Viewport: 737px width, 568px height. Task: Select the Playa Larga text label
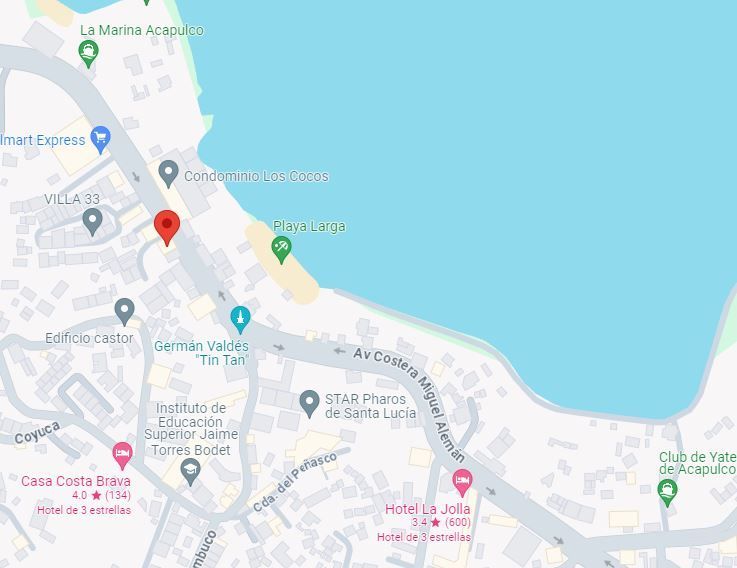pyautogui.click(x=309, y=226)
